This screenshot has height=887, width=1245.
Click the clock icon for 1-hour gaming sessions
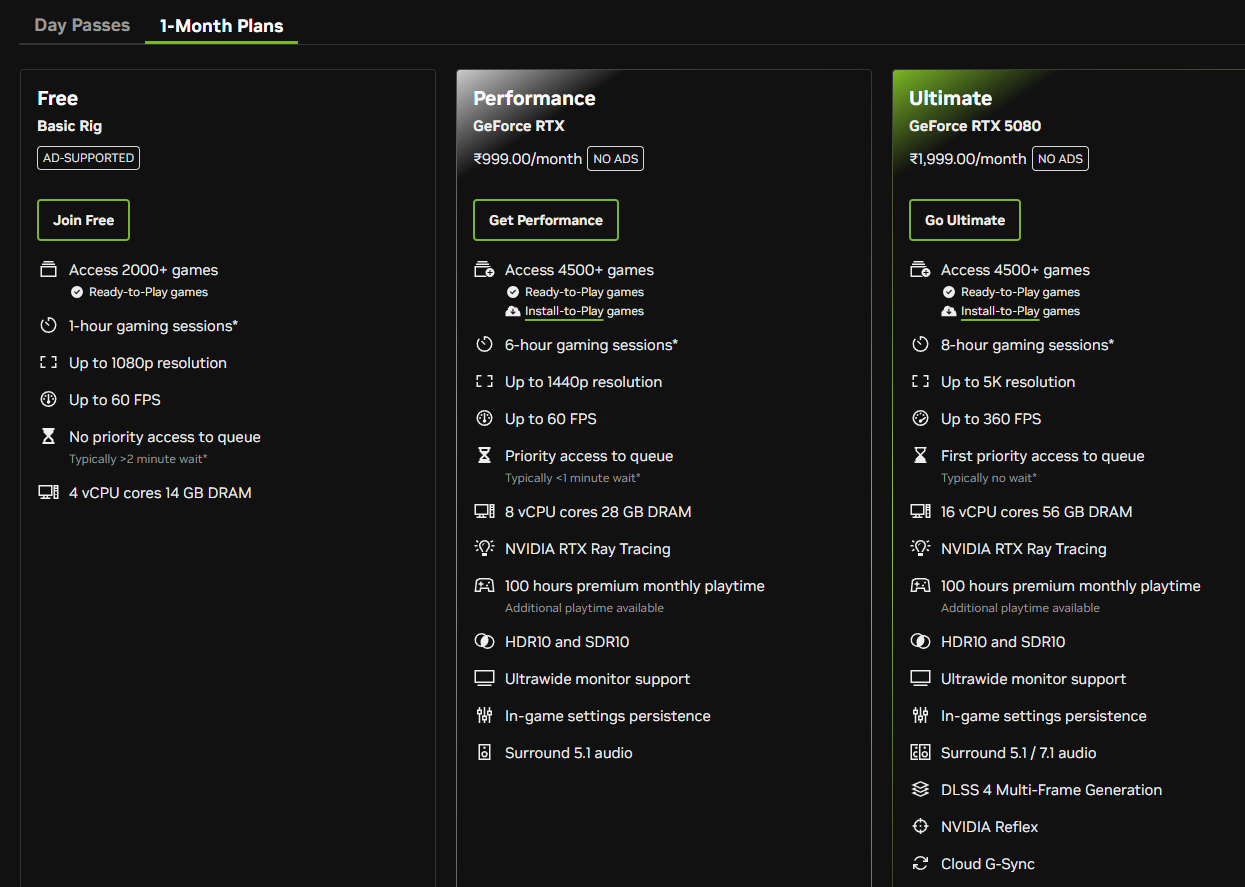click(48, 326)
